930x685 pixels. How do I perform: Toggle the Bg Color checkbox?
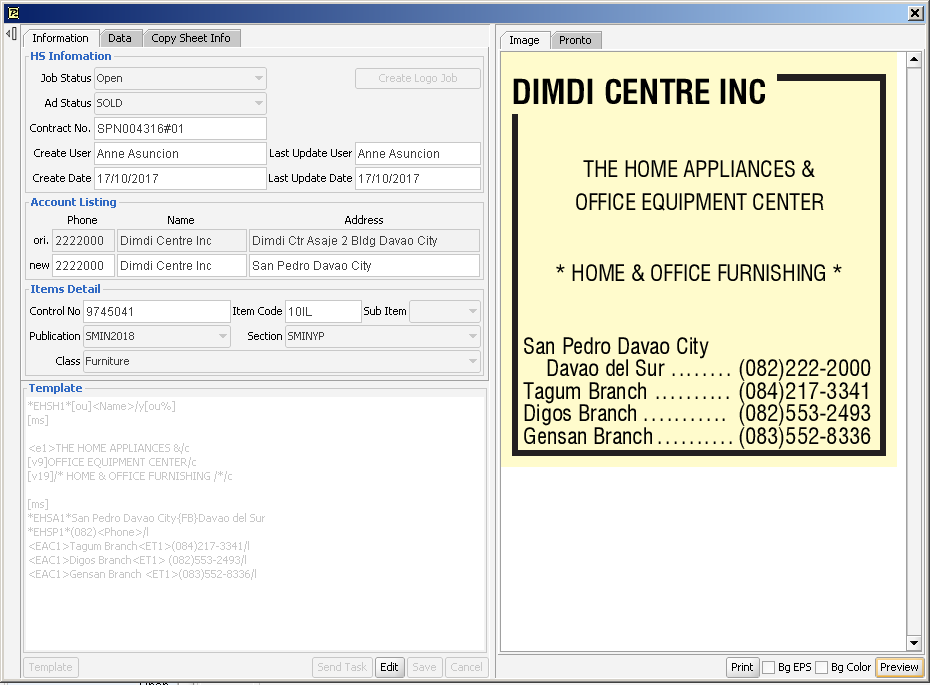(821, 667)
